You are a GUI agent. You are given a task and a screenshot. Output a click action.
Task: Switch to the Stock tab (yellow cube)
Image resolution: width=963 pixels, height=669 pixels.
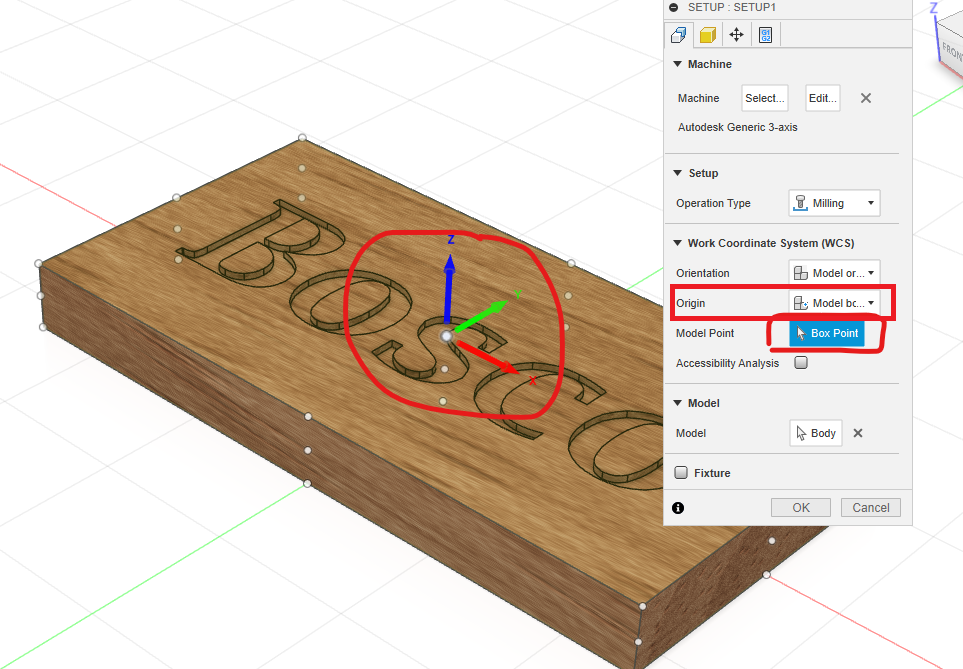[x=707, y=35]
